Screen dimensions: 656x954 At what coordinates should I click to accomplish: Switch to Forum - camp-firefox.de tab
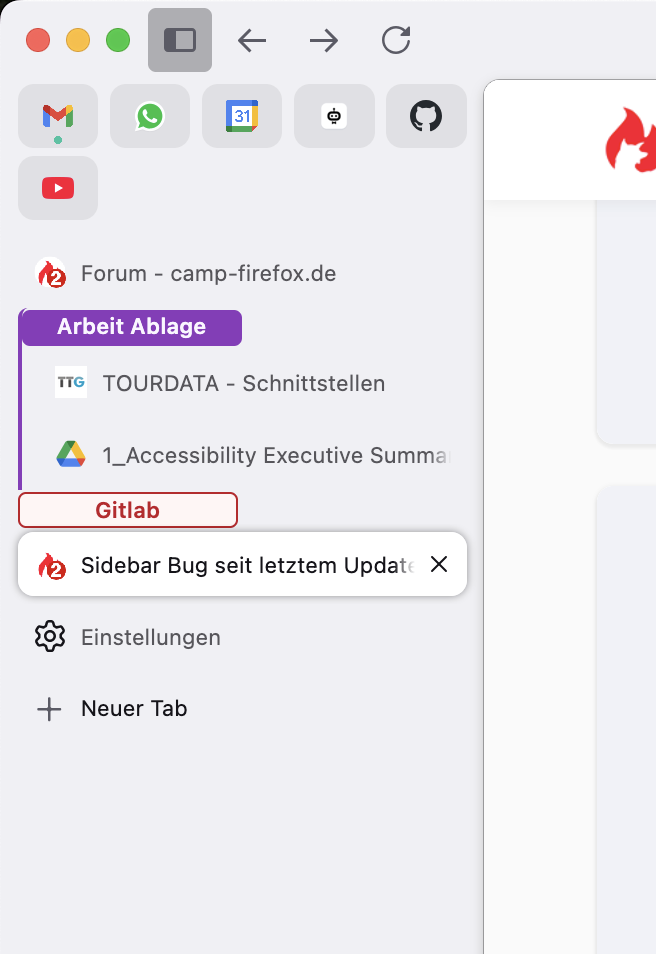point(208,273)
